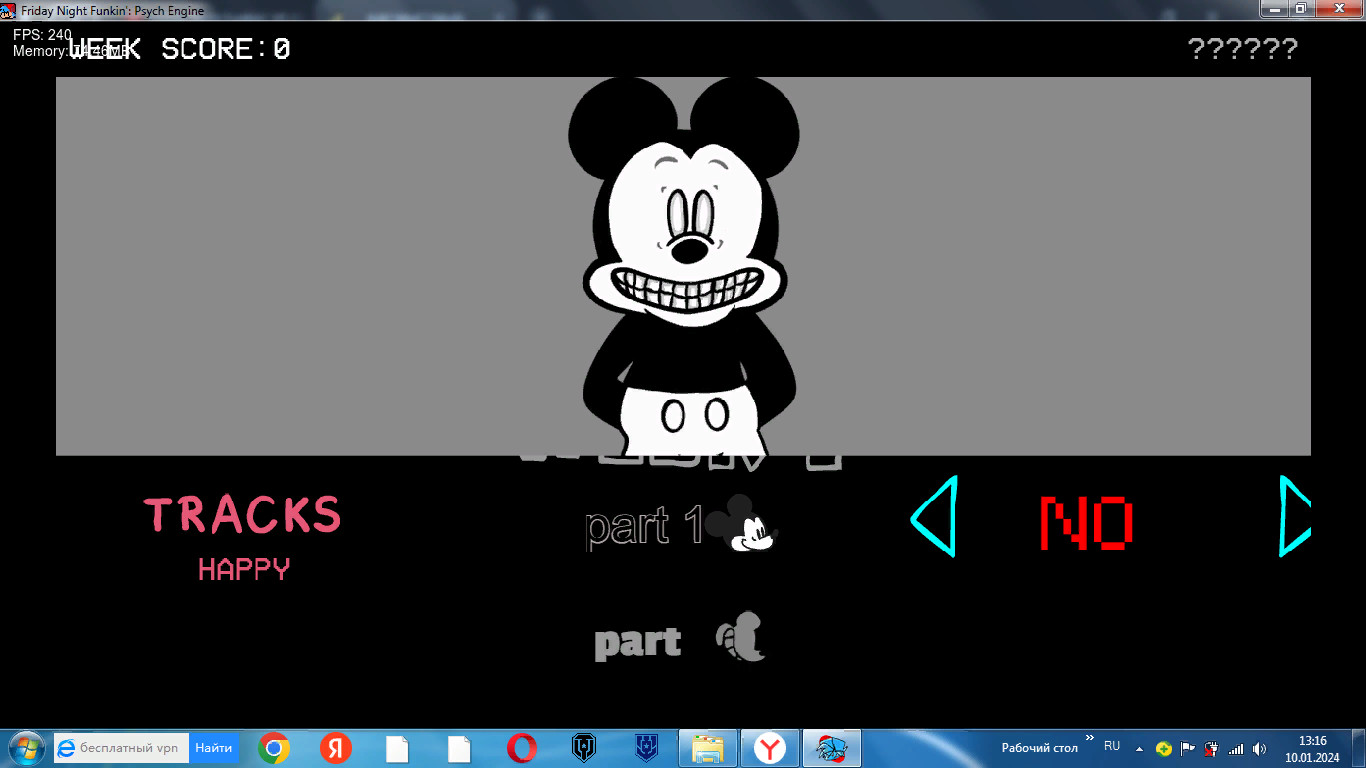Launch Opera browser from the taskbar
This screenshot has width=1366, height=768.
click(x=522, y=747)
